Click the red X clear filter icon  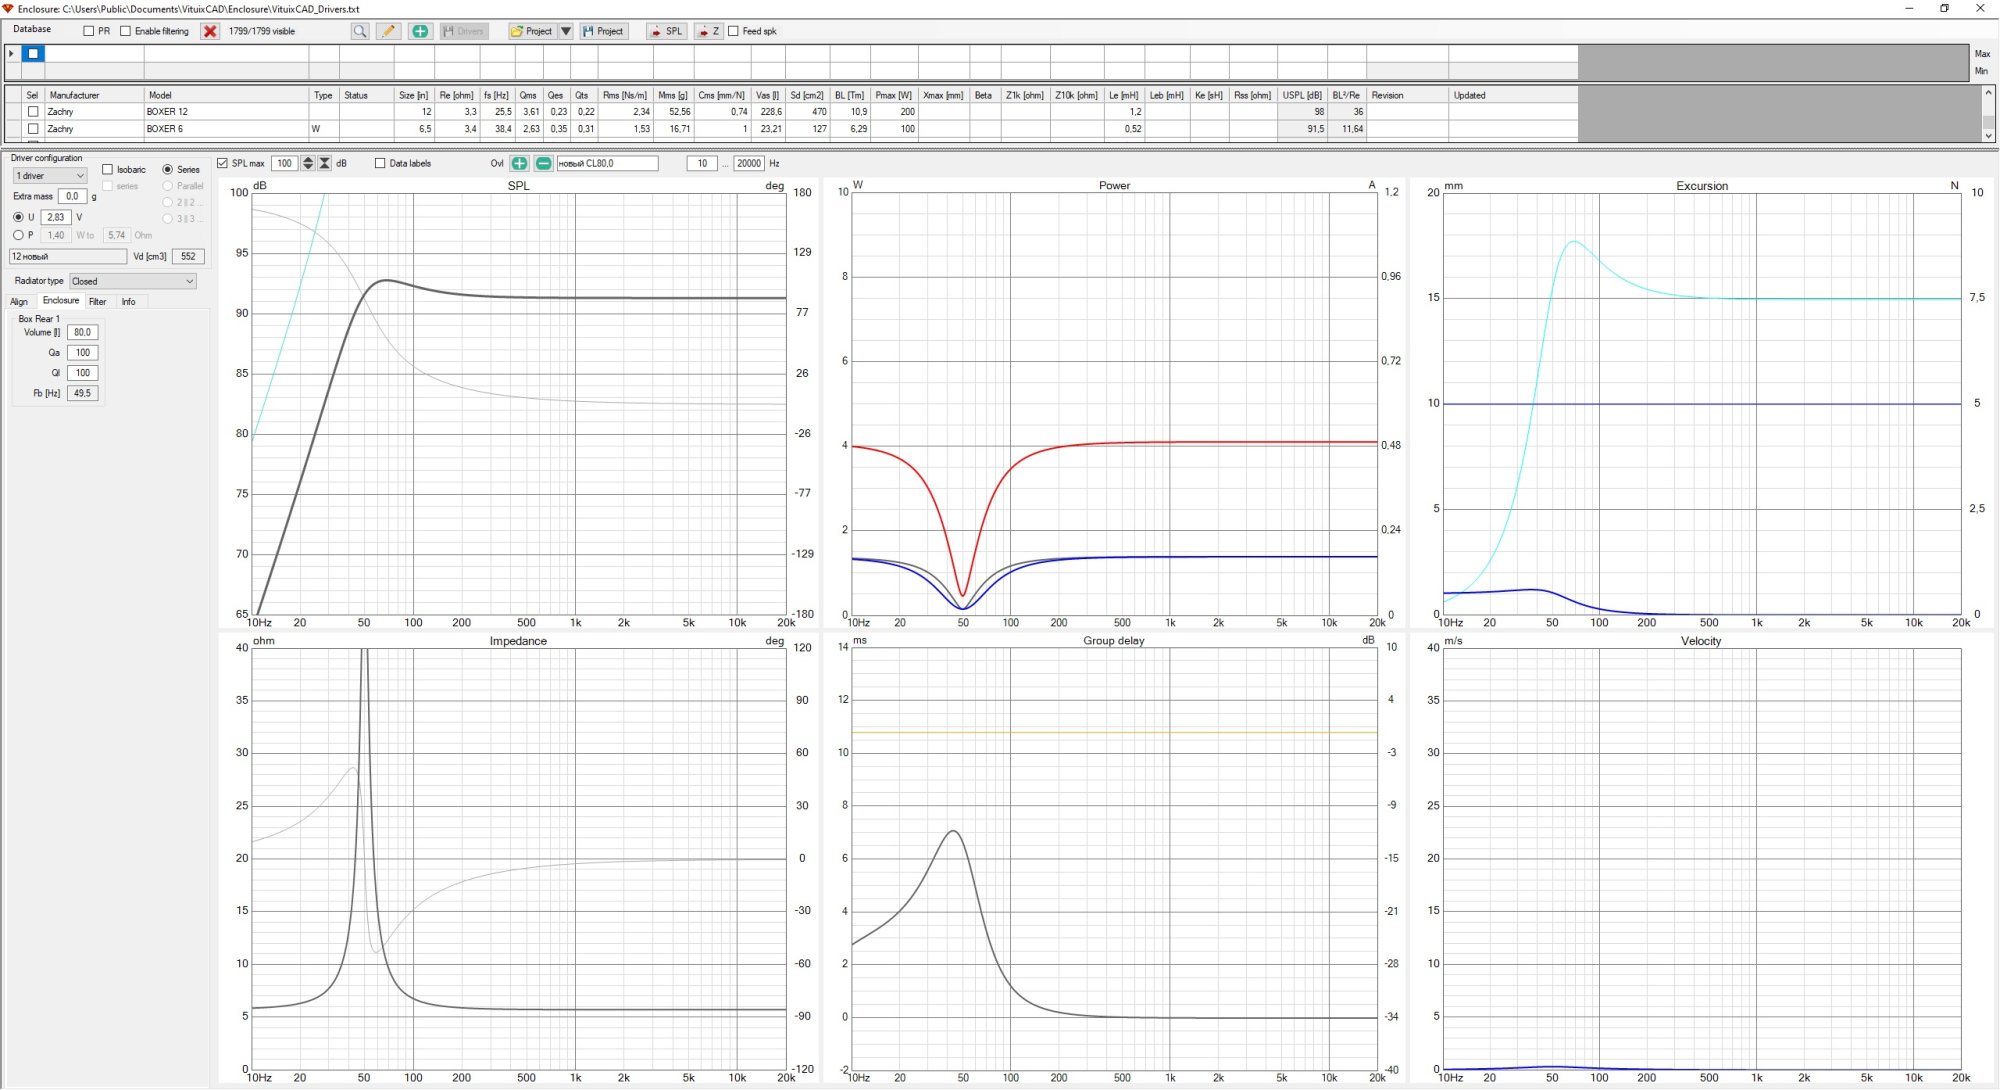tap(210, 31)
